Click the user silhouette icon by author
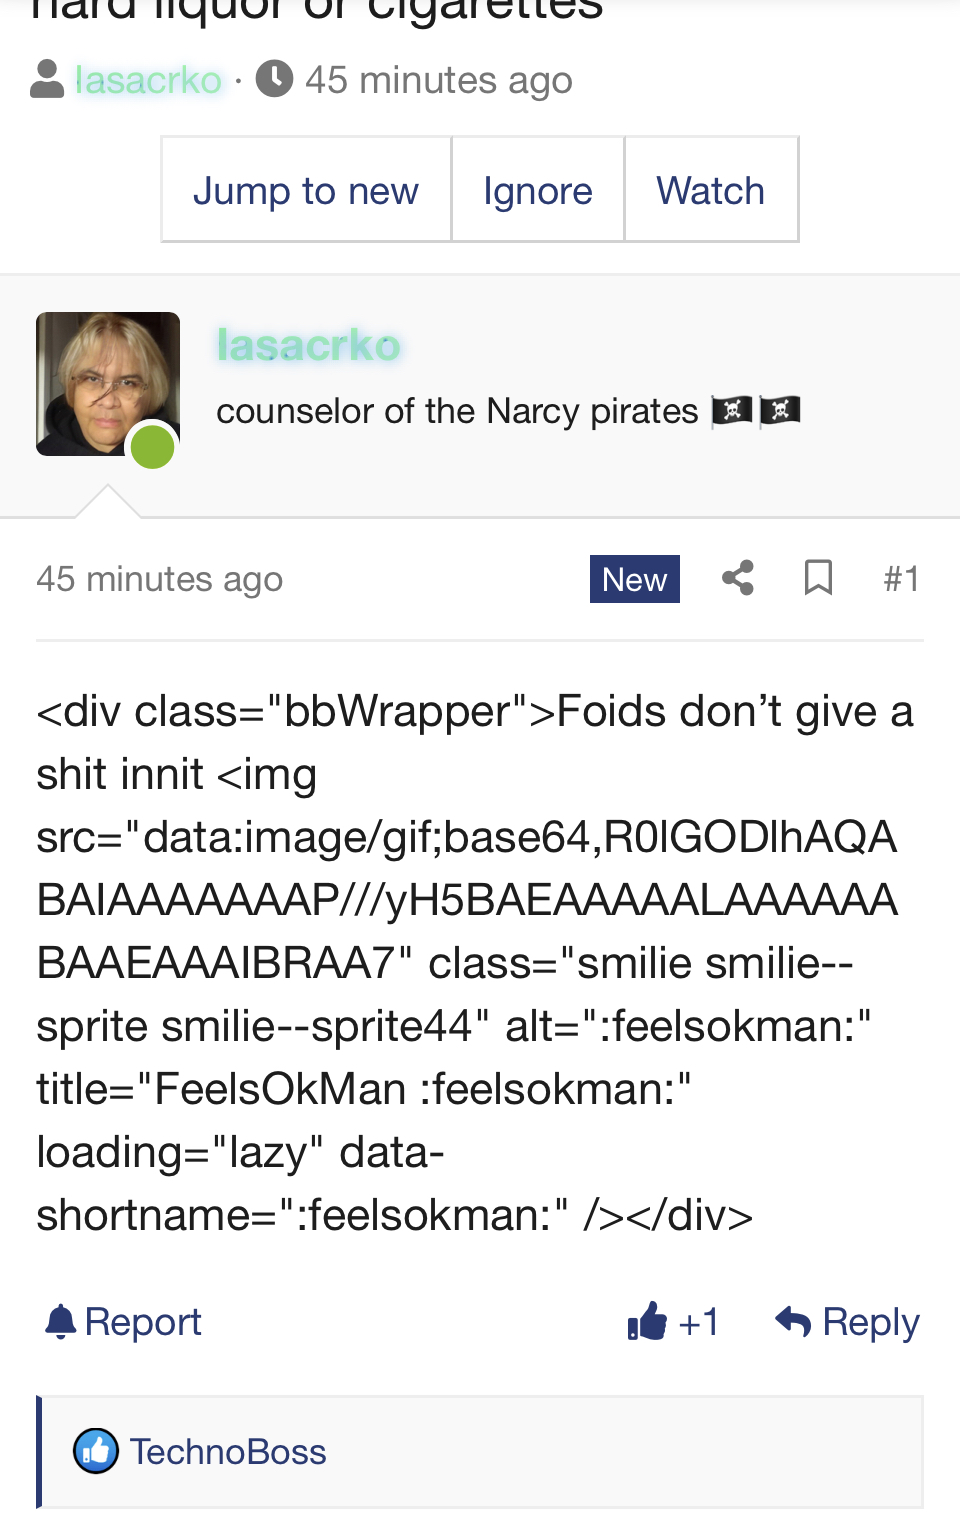Screen dimensions: 960x1532 tap(47, 79)
